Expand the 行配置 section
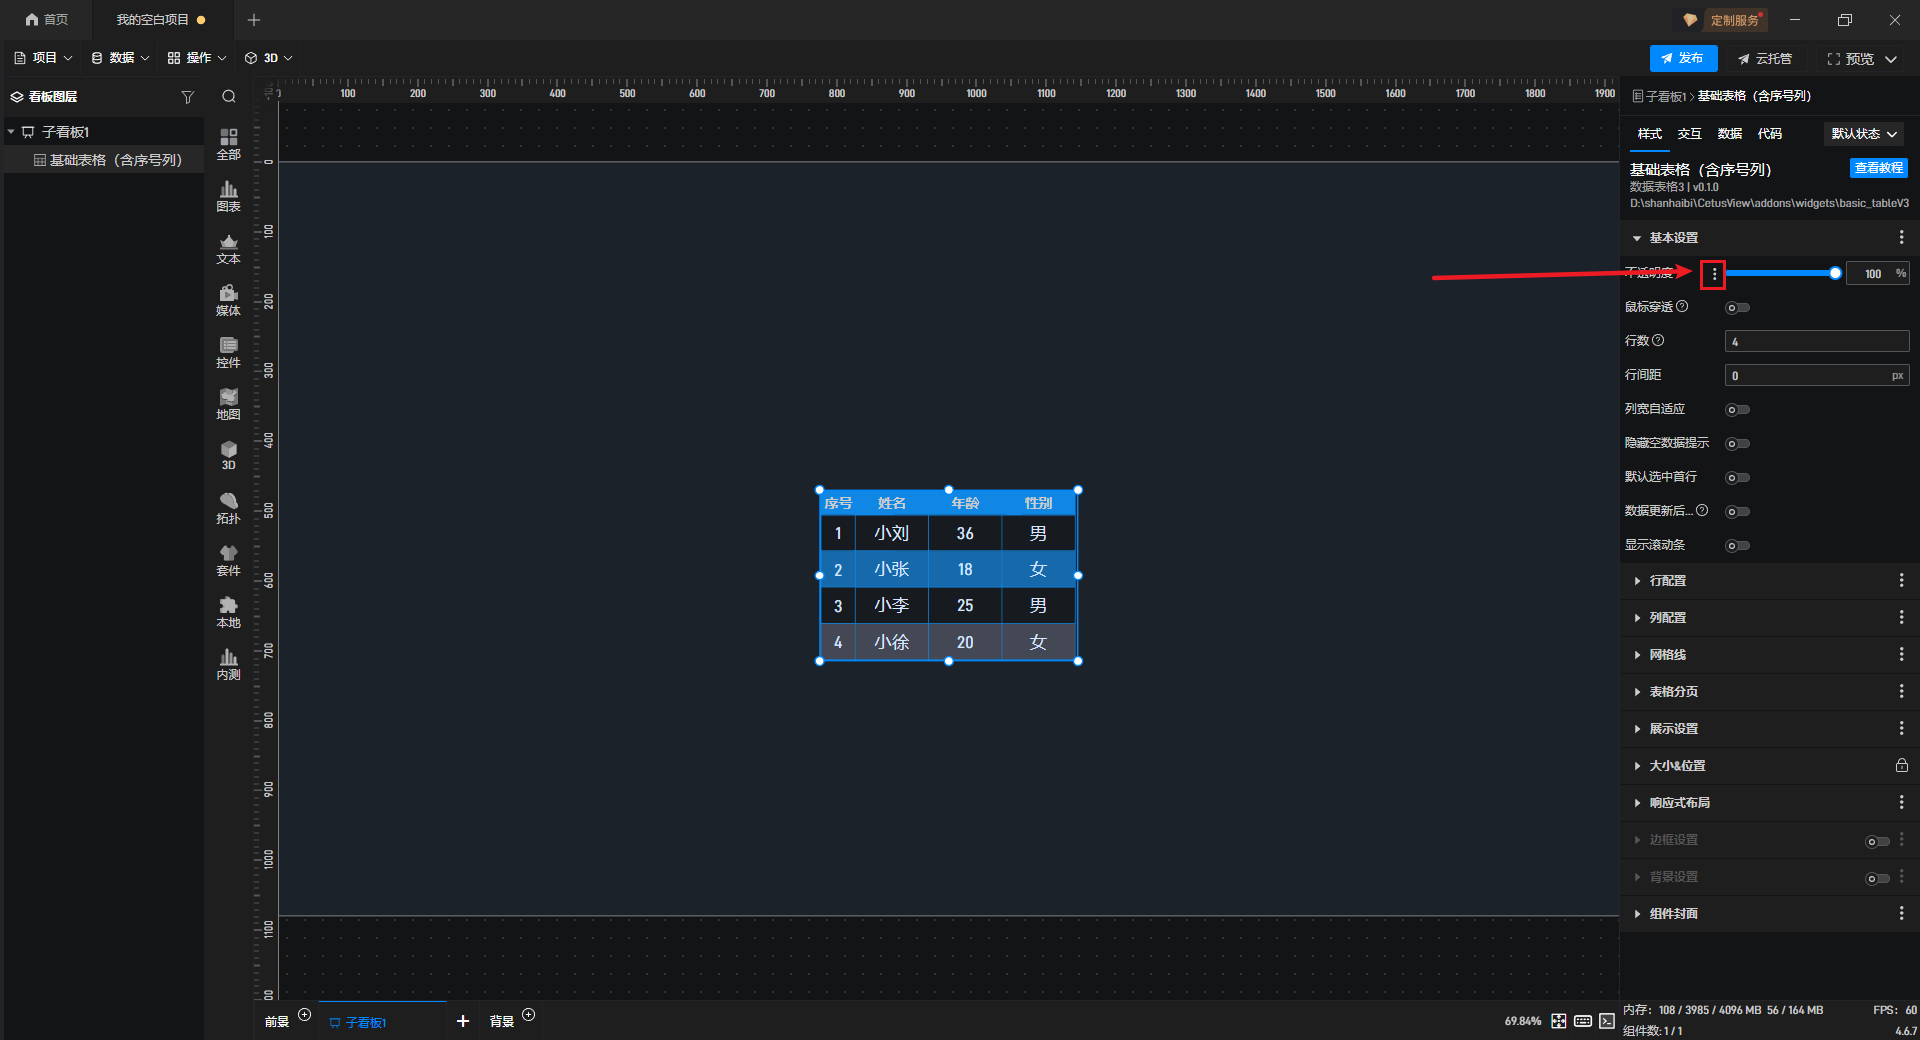The image size is (1920, 1040). (1667, 581)
